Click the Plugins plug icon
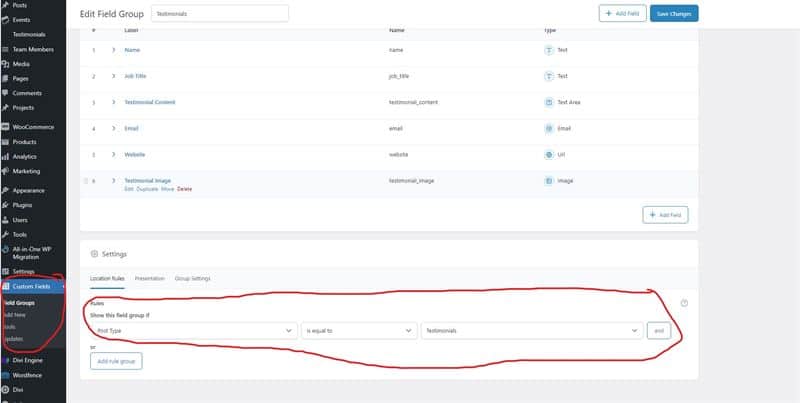The image size is (800, 403). (6, 205)
